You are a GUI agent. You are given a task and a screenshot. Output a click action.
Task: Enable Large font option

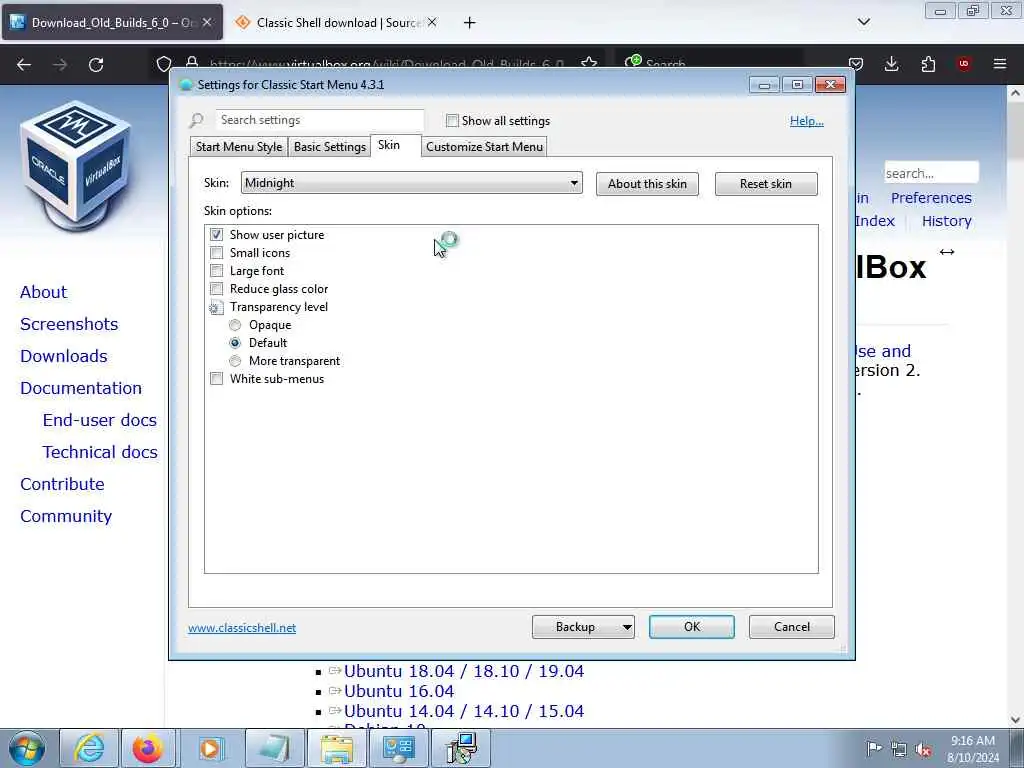tap(216, 270)
